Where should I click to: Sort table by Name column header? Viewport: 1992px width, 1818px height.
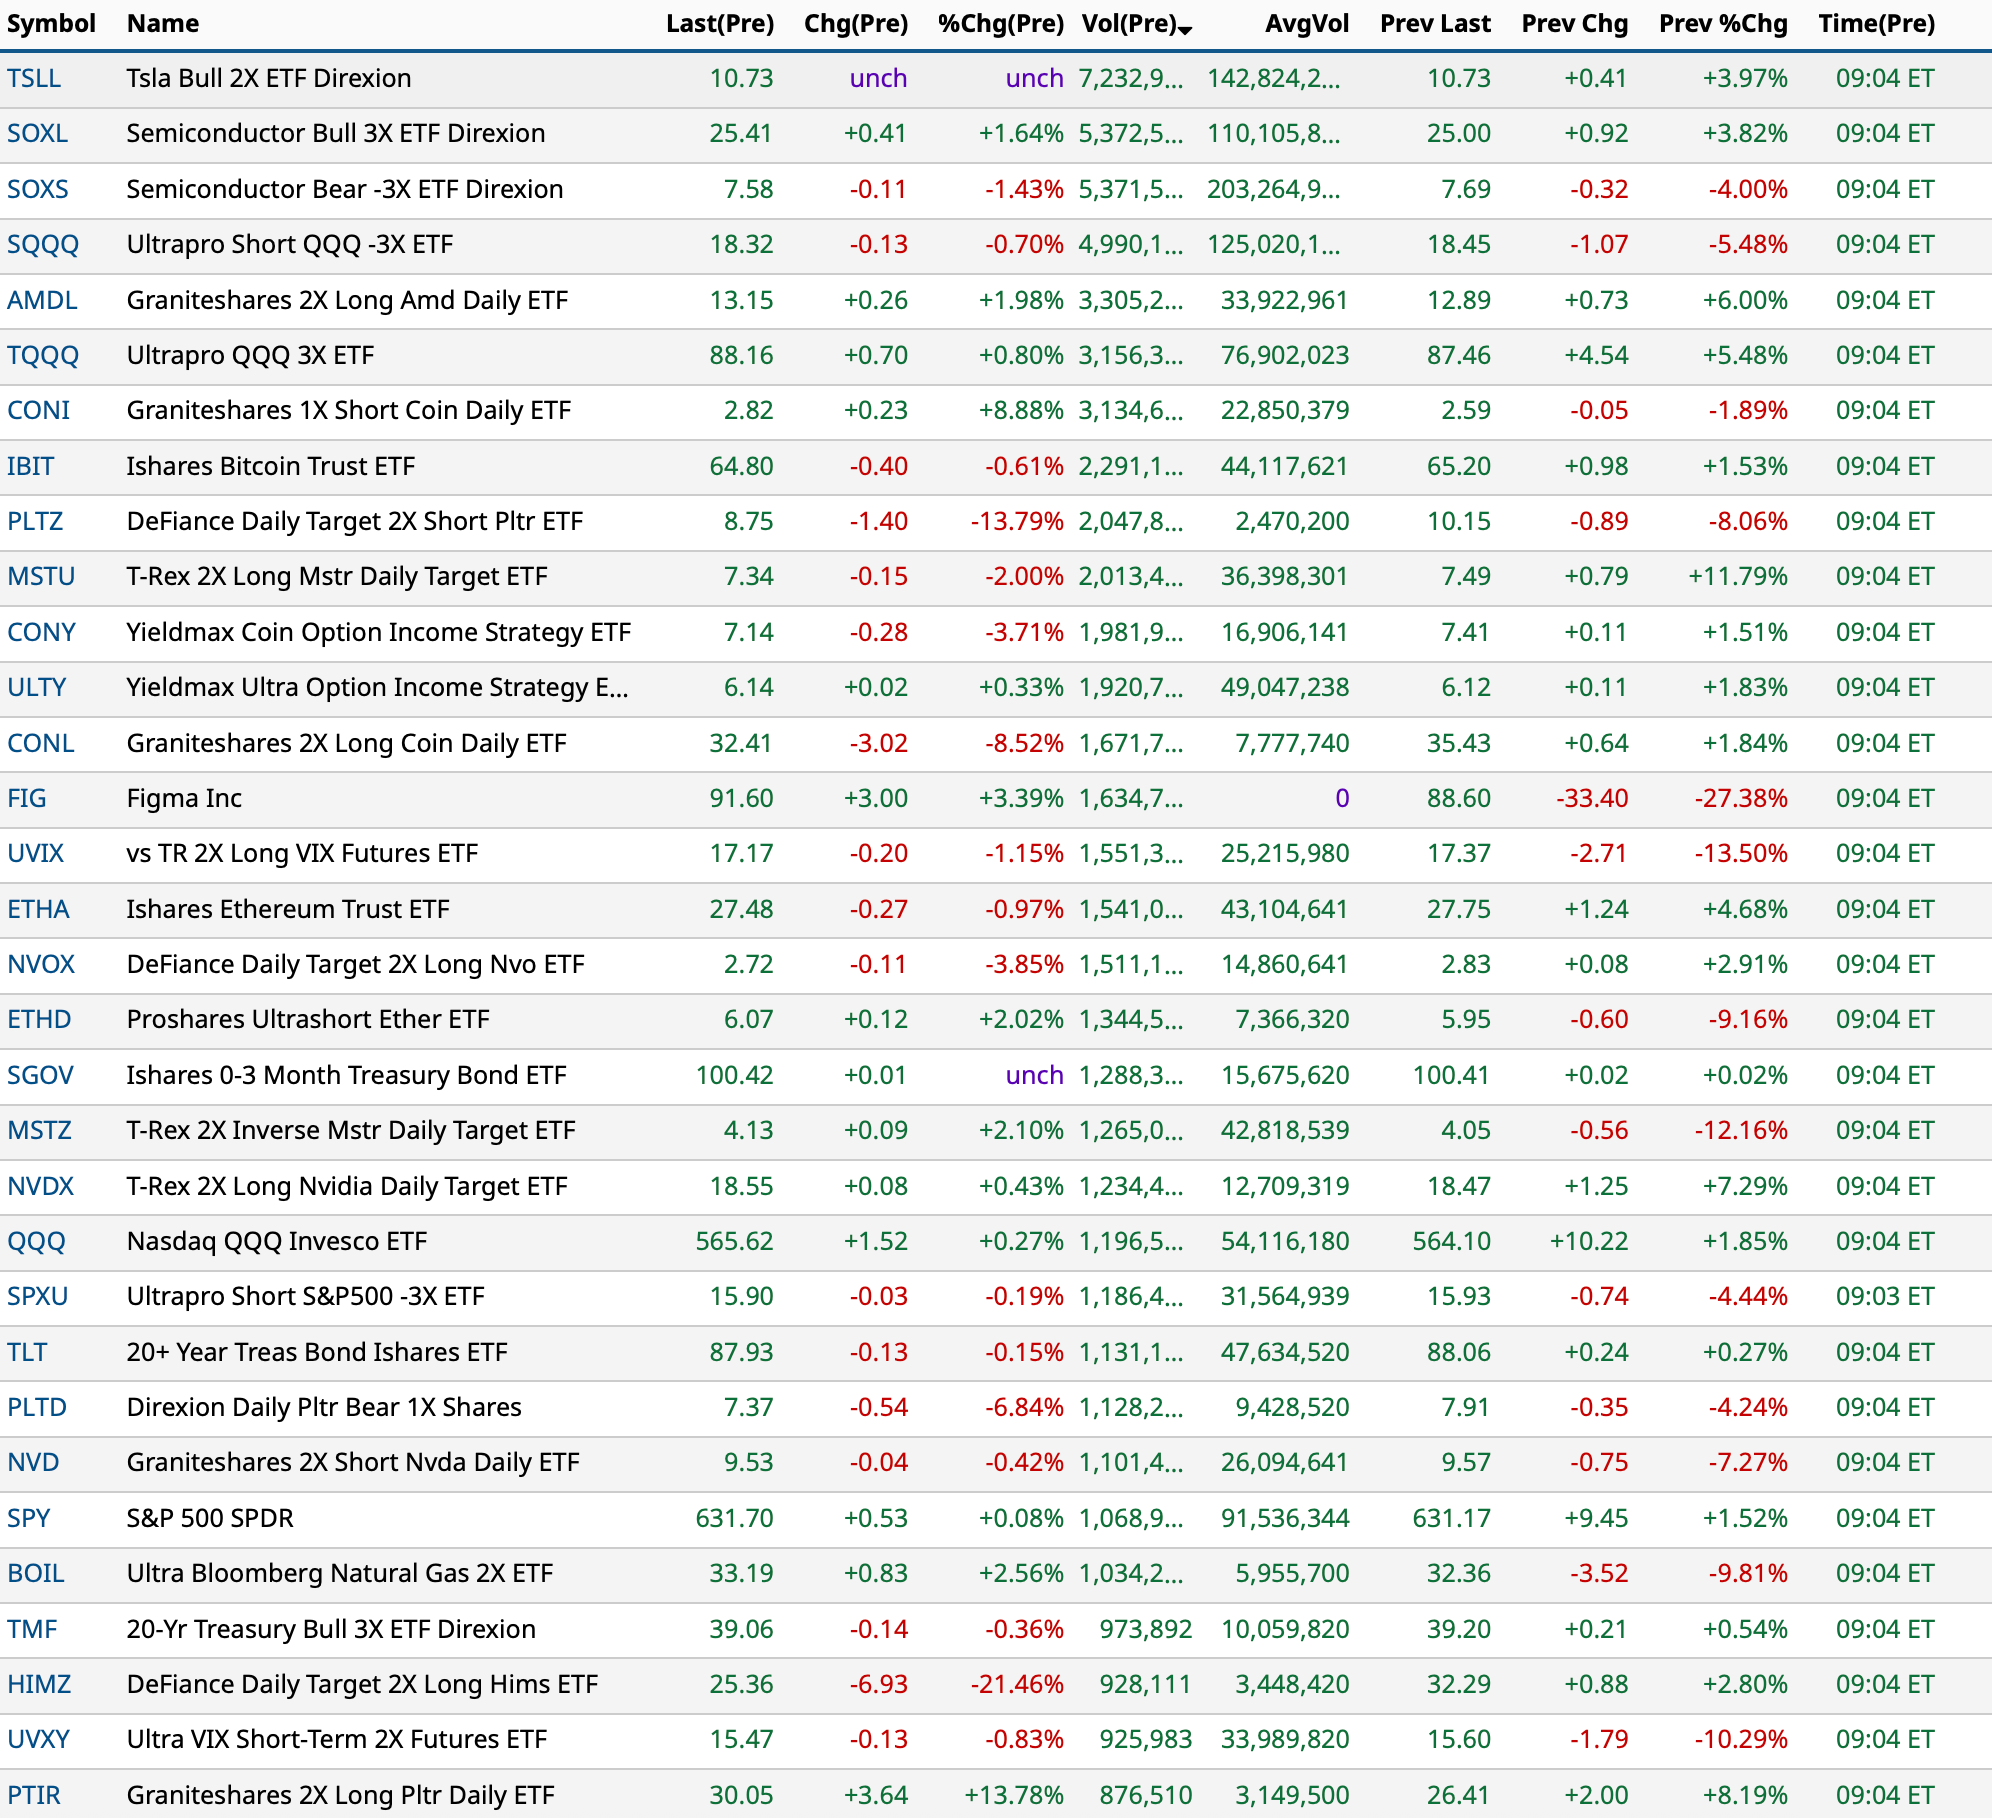coord(163,23)
